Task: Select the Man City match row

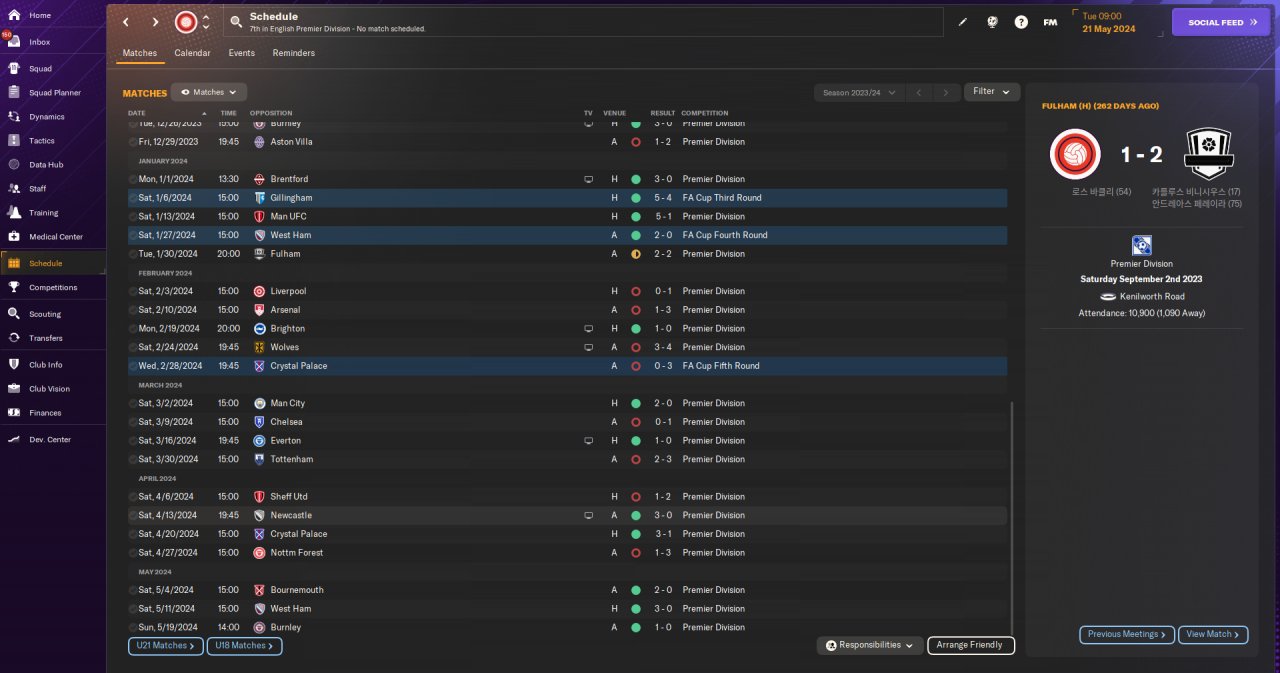Action: pos(567,403)
